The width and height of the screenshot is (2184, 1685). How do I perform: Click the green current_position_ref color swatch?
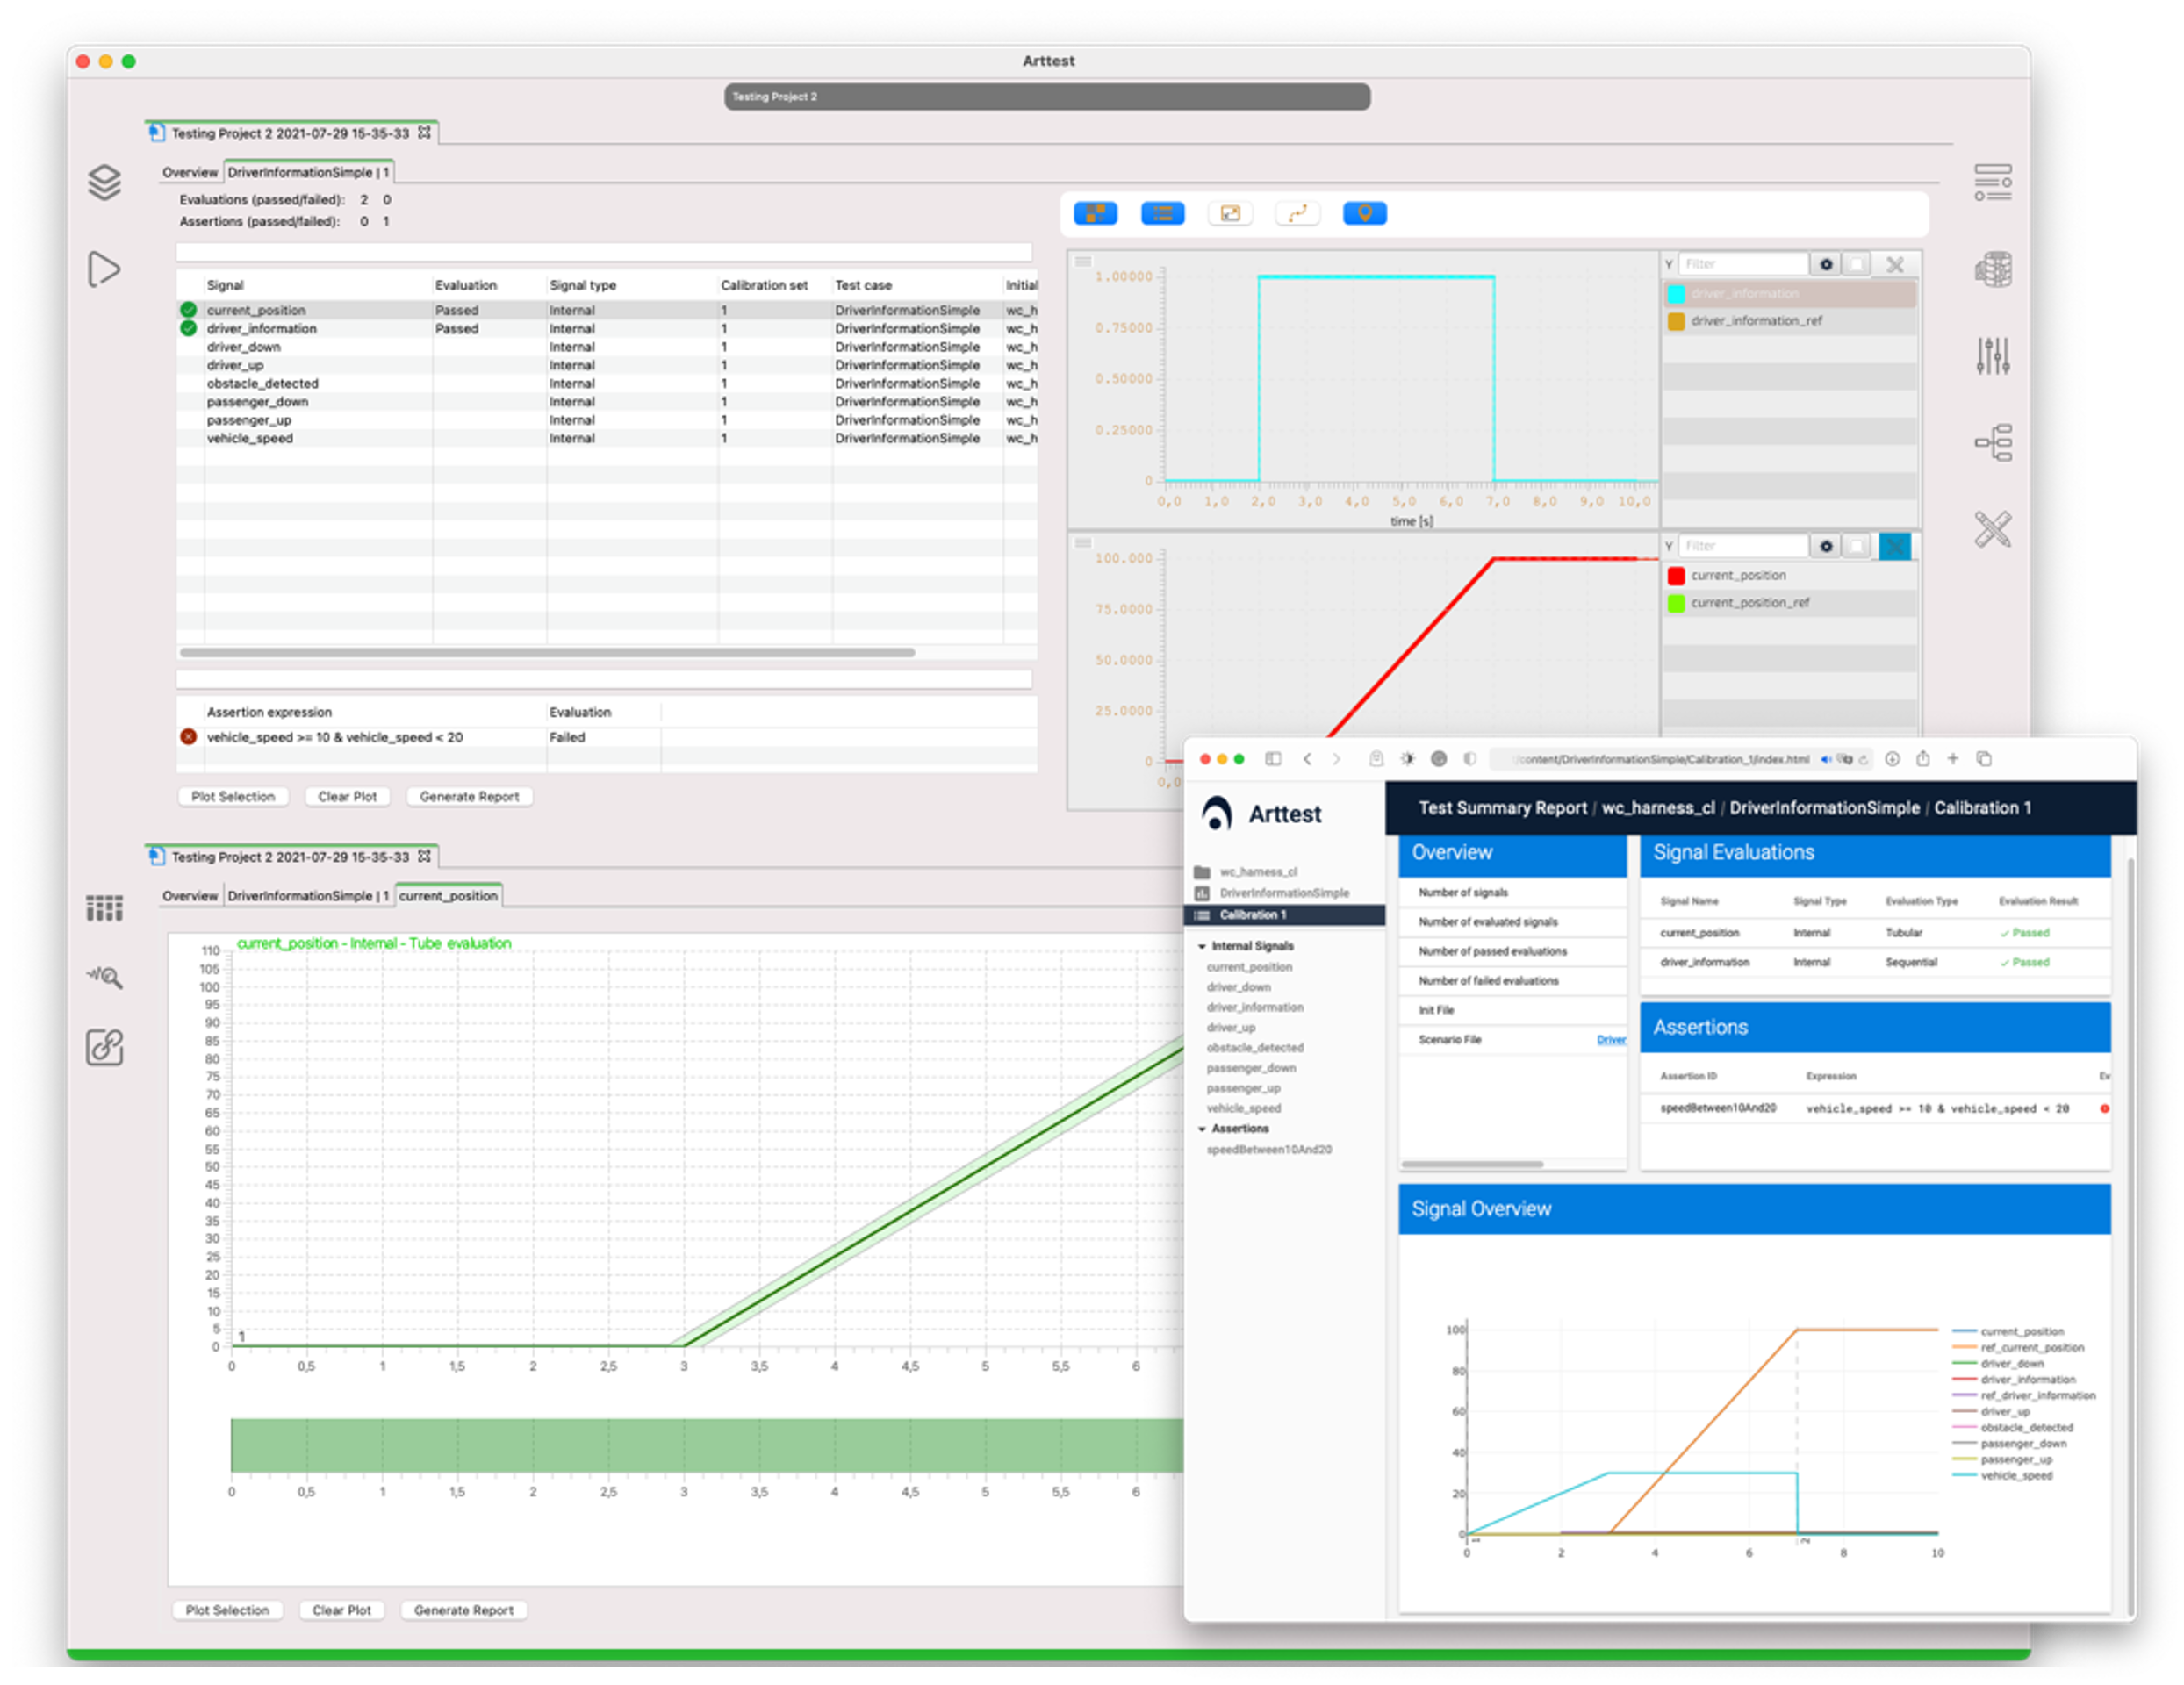click(1676, 603)
